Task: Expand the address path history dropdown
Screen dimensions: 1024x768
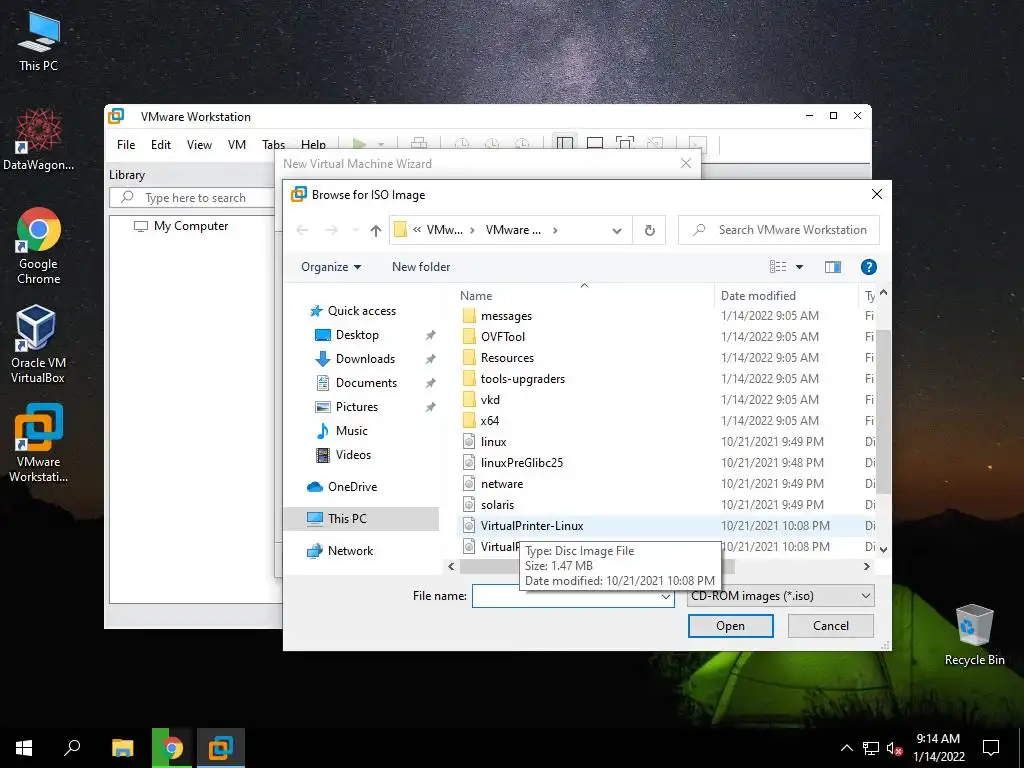Action: tap(616, 231)
